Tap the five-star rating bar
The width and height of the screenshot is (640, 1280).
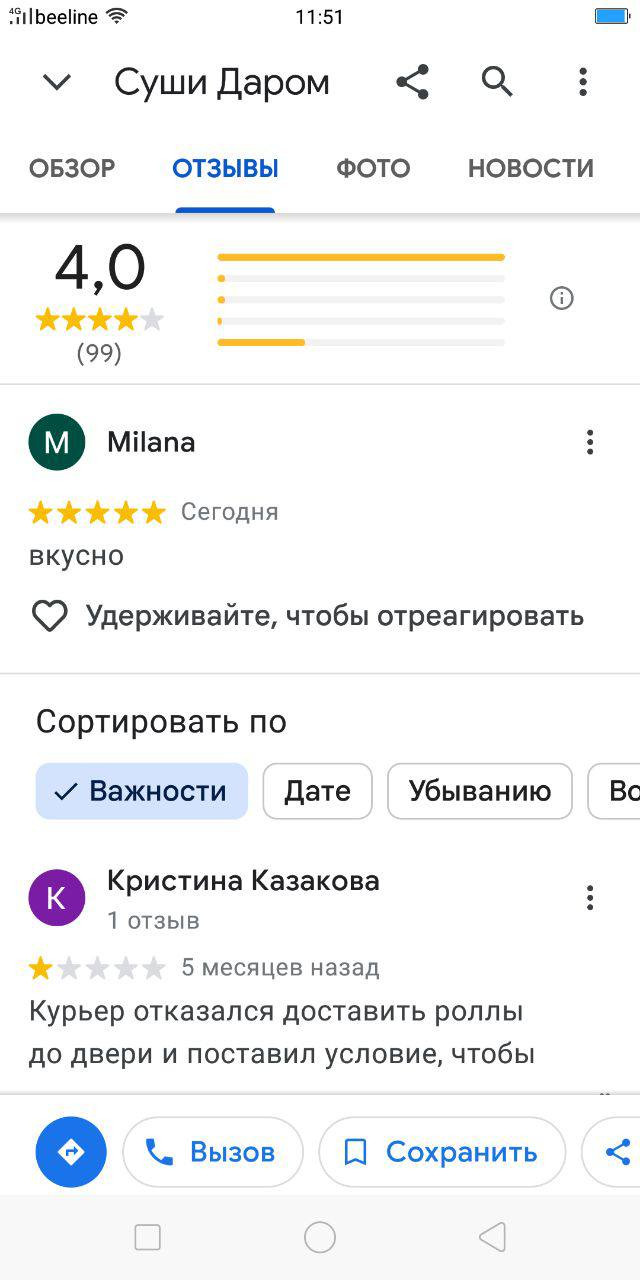(361, 257)
